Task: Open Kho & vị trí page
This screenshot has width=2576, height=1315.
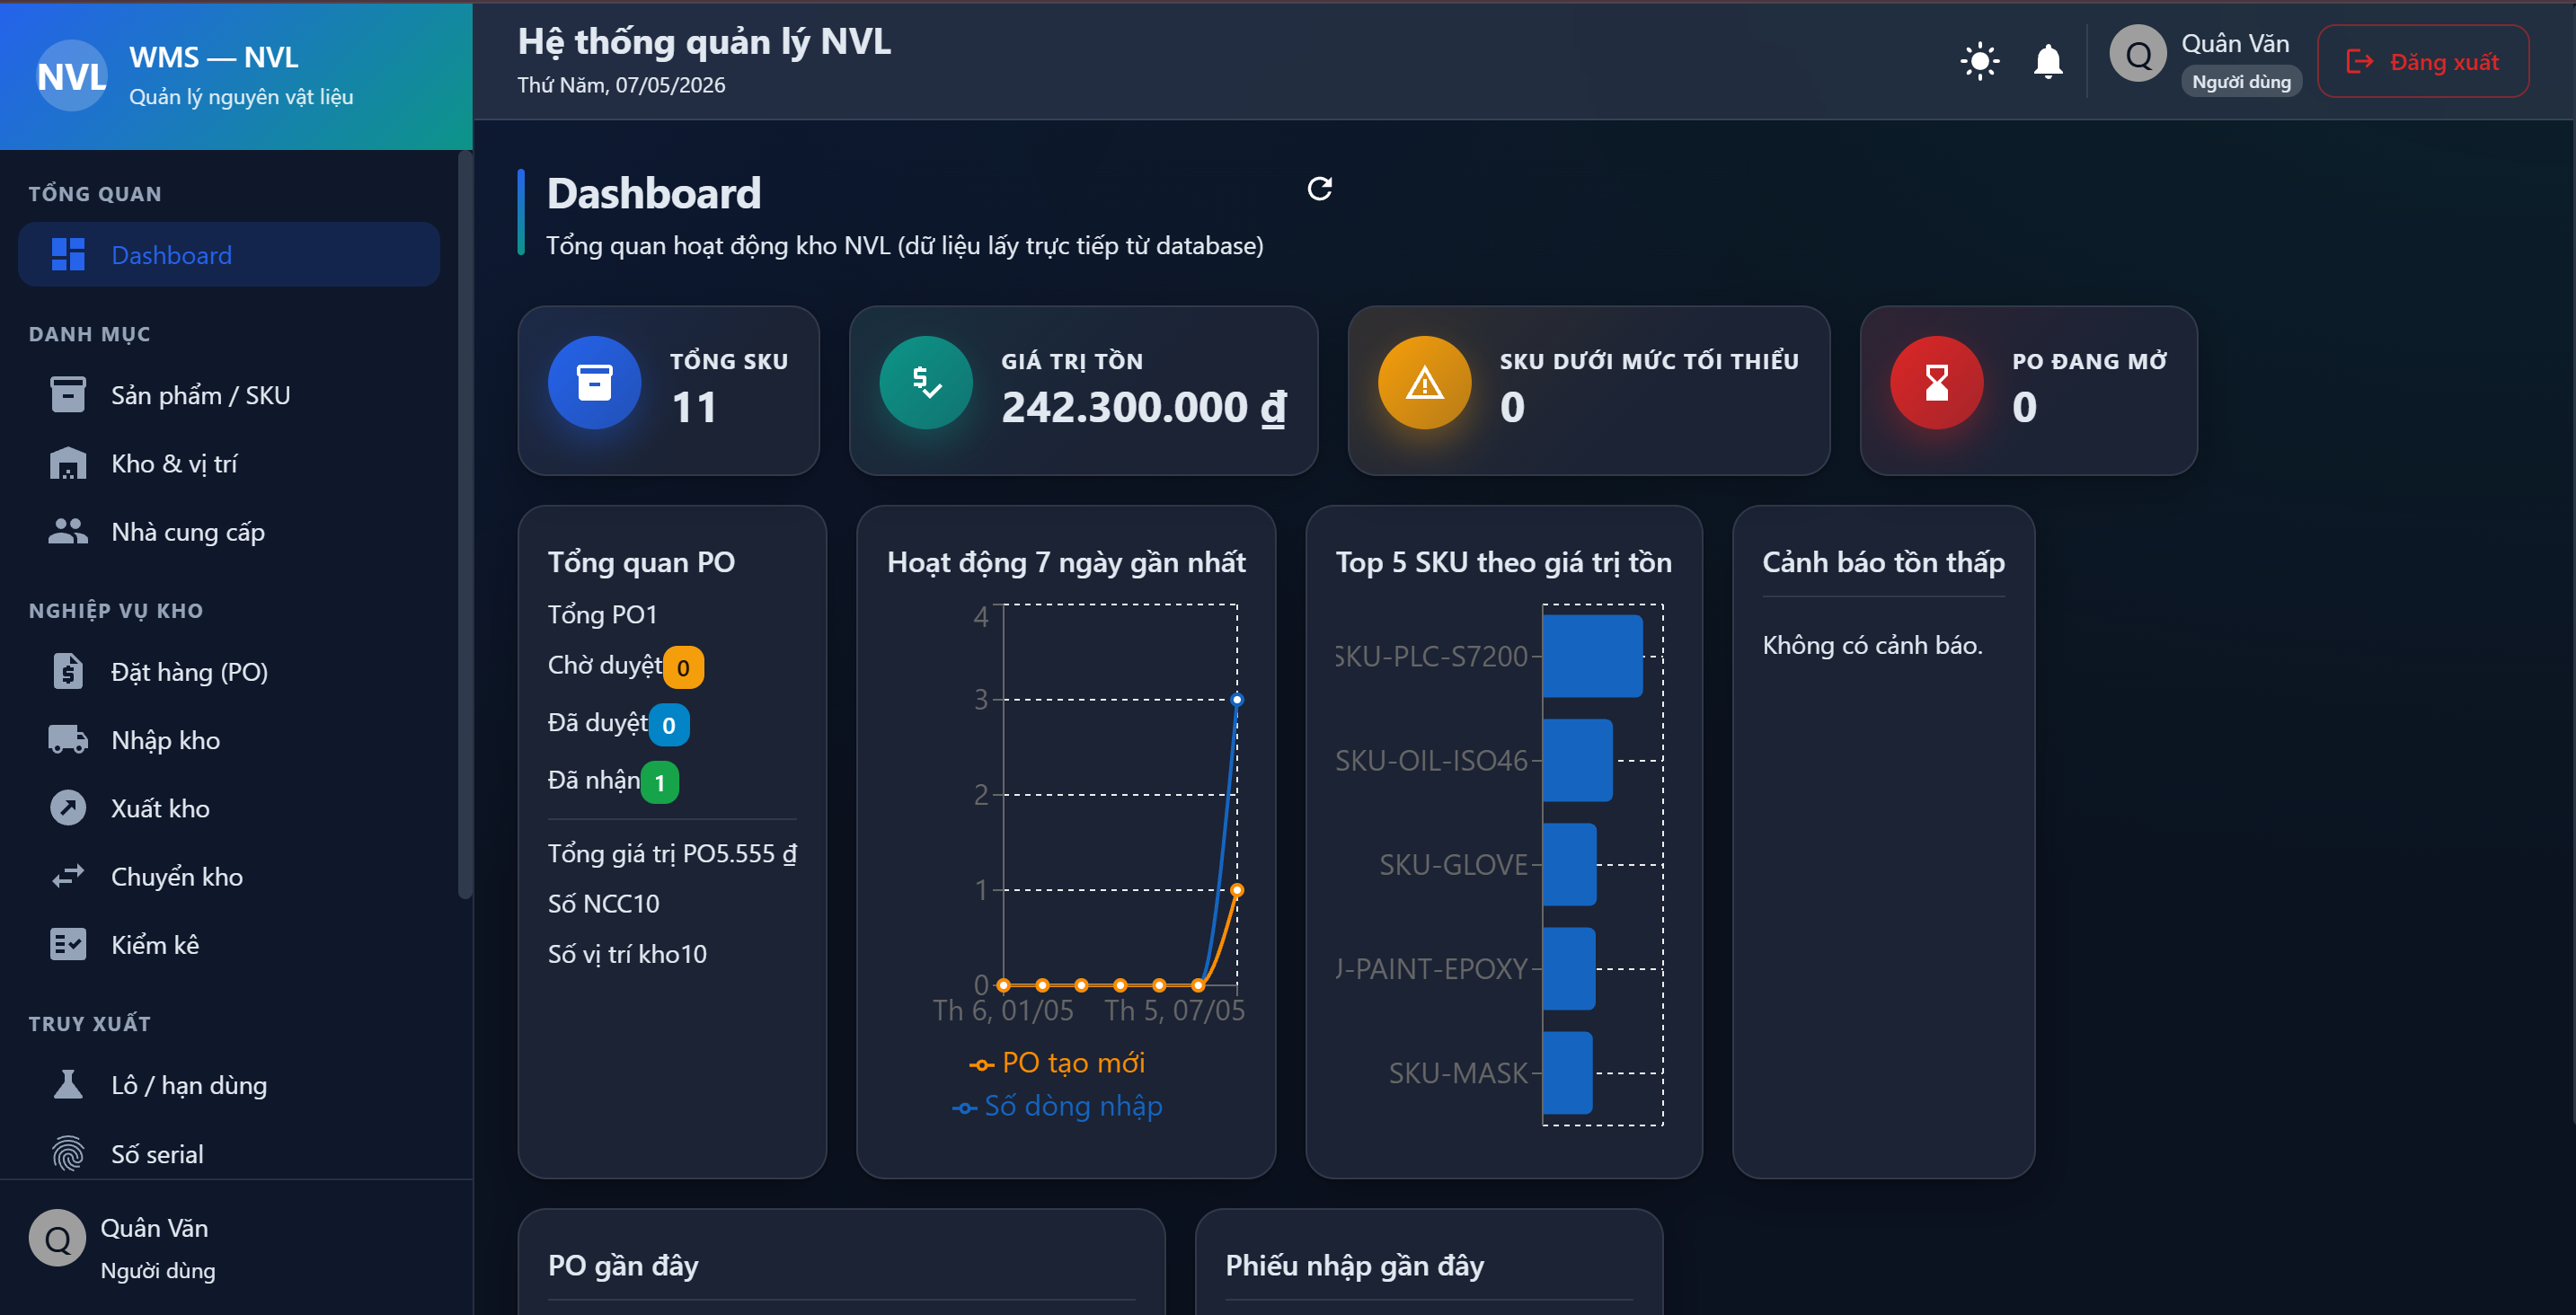Action: (229, 463)
